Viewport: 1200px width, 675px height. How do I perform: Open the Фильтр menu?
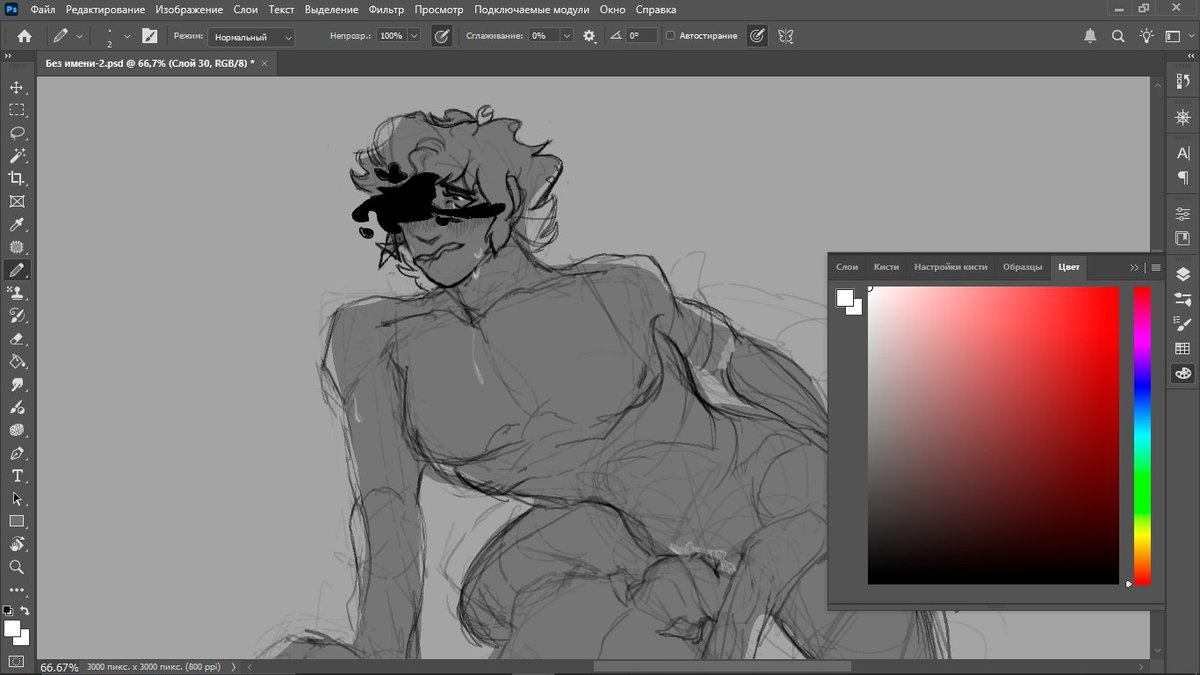click(386, 9)
